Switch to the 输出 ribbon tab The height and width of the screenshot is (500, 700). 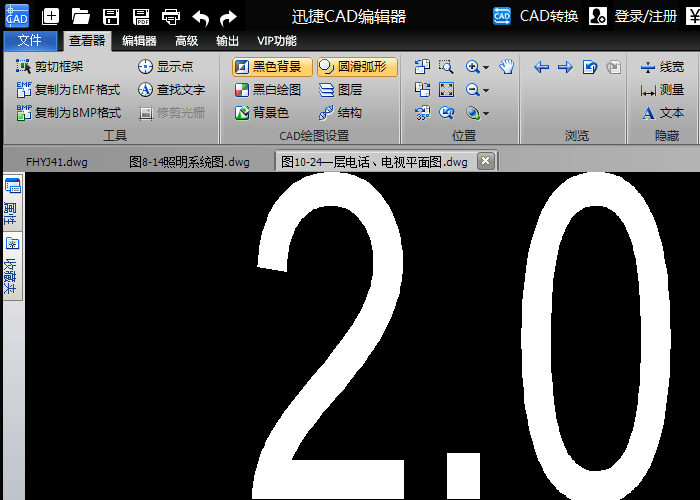tap(227, 41)
